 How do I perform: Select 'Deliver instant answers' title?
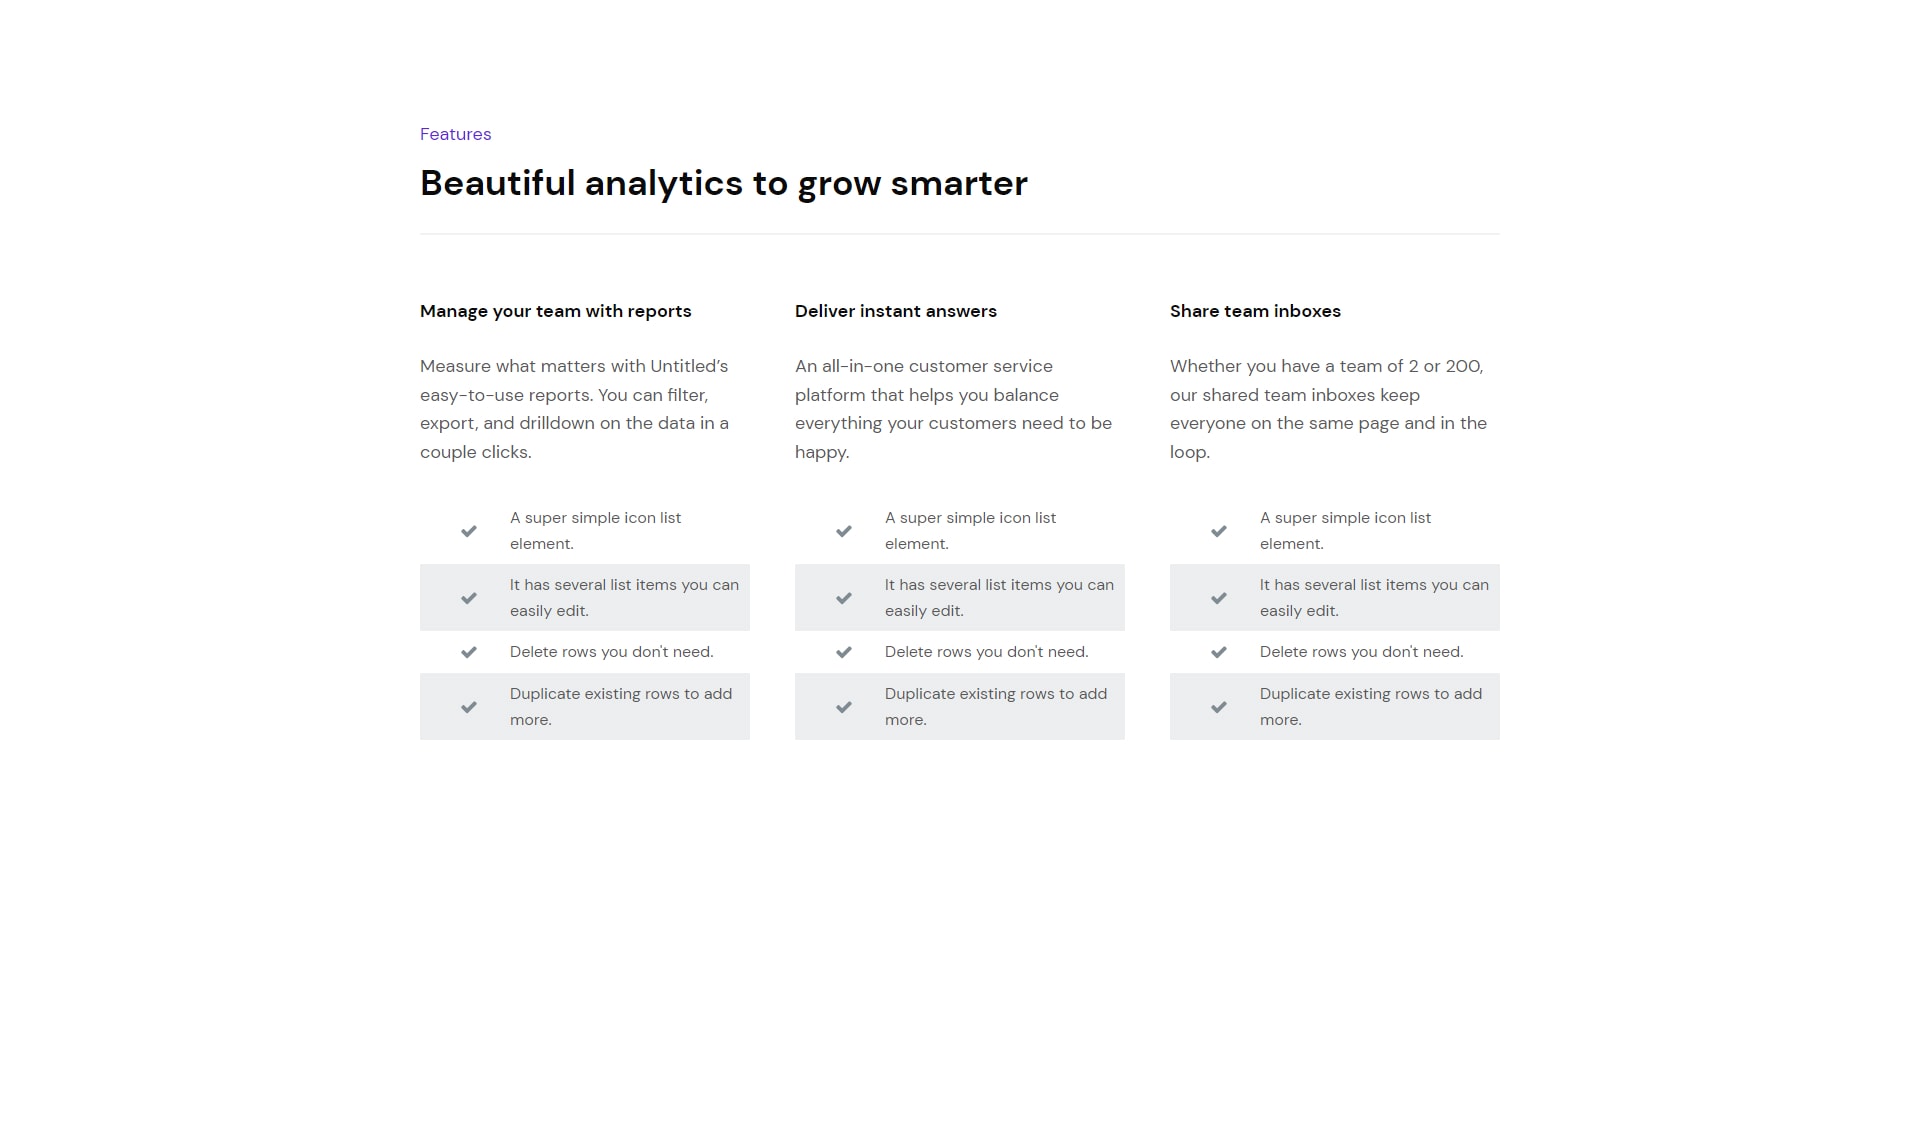coord(895,311)
